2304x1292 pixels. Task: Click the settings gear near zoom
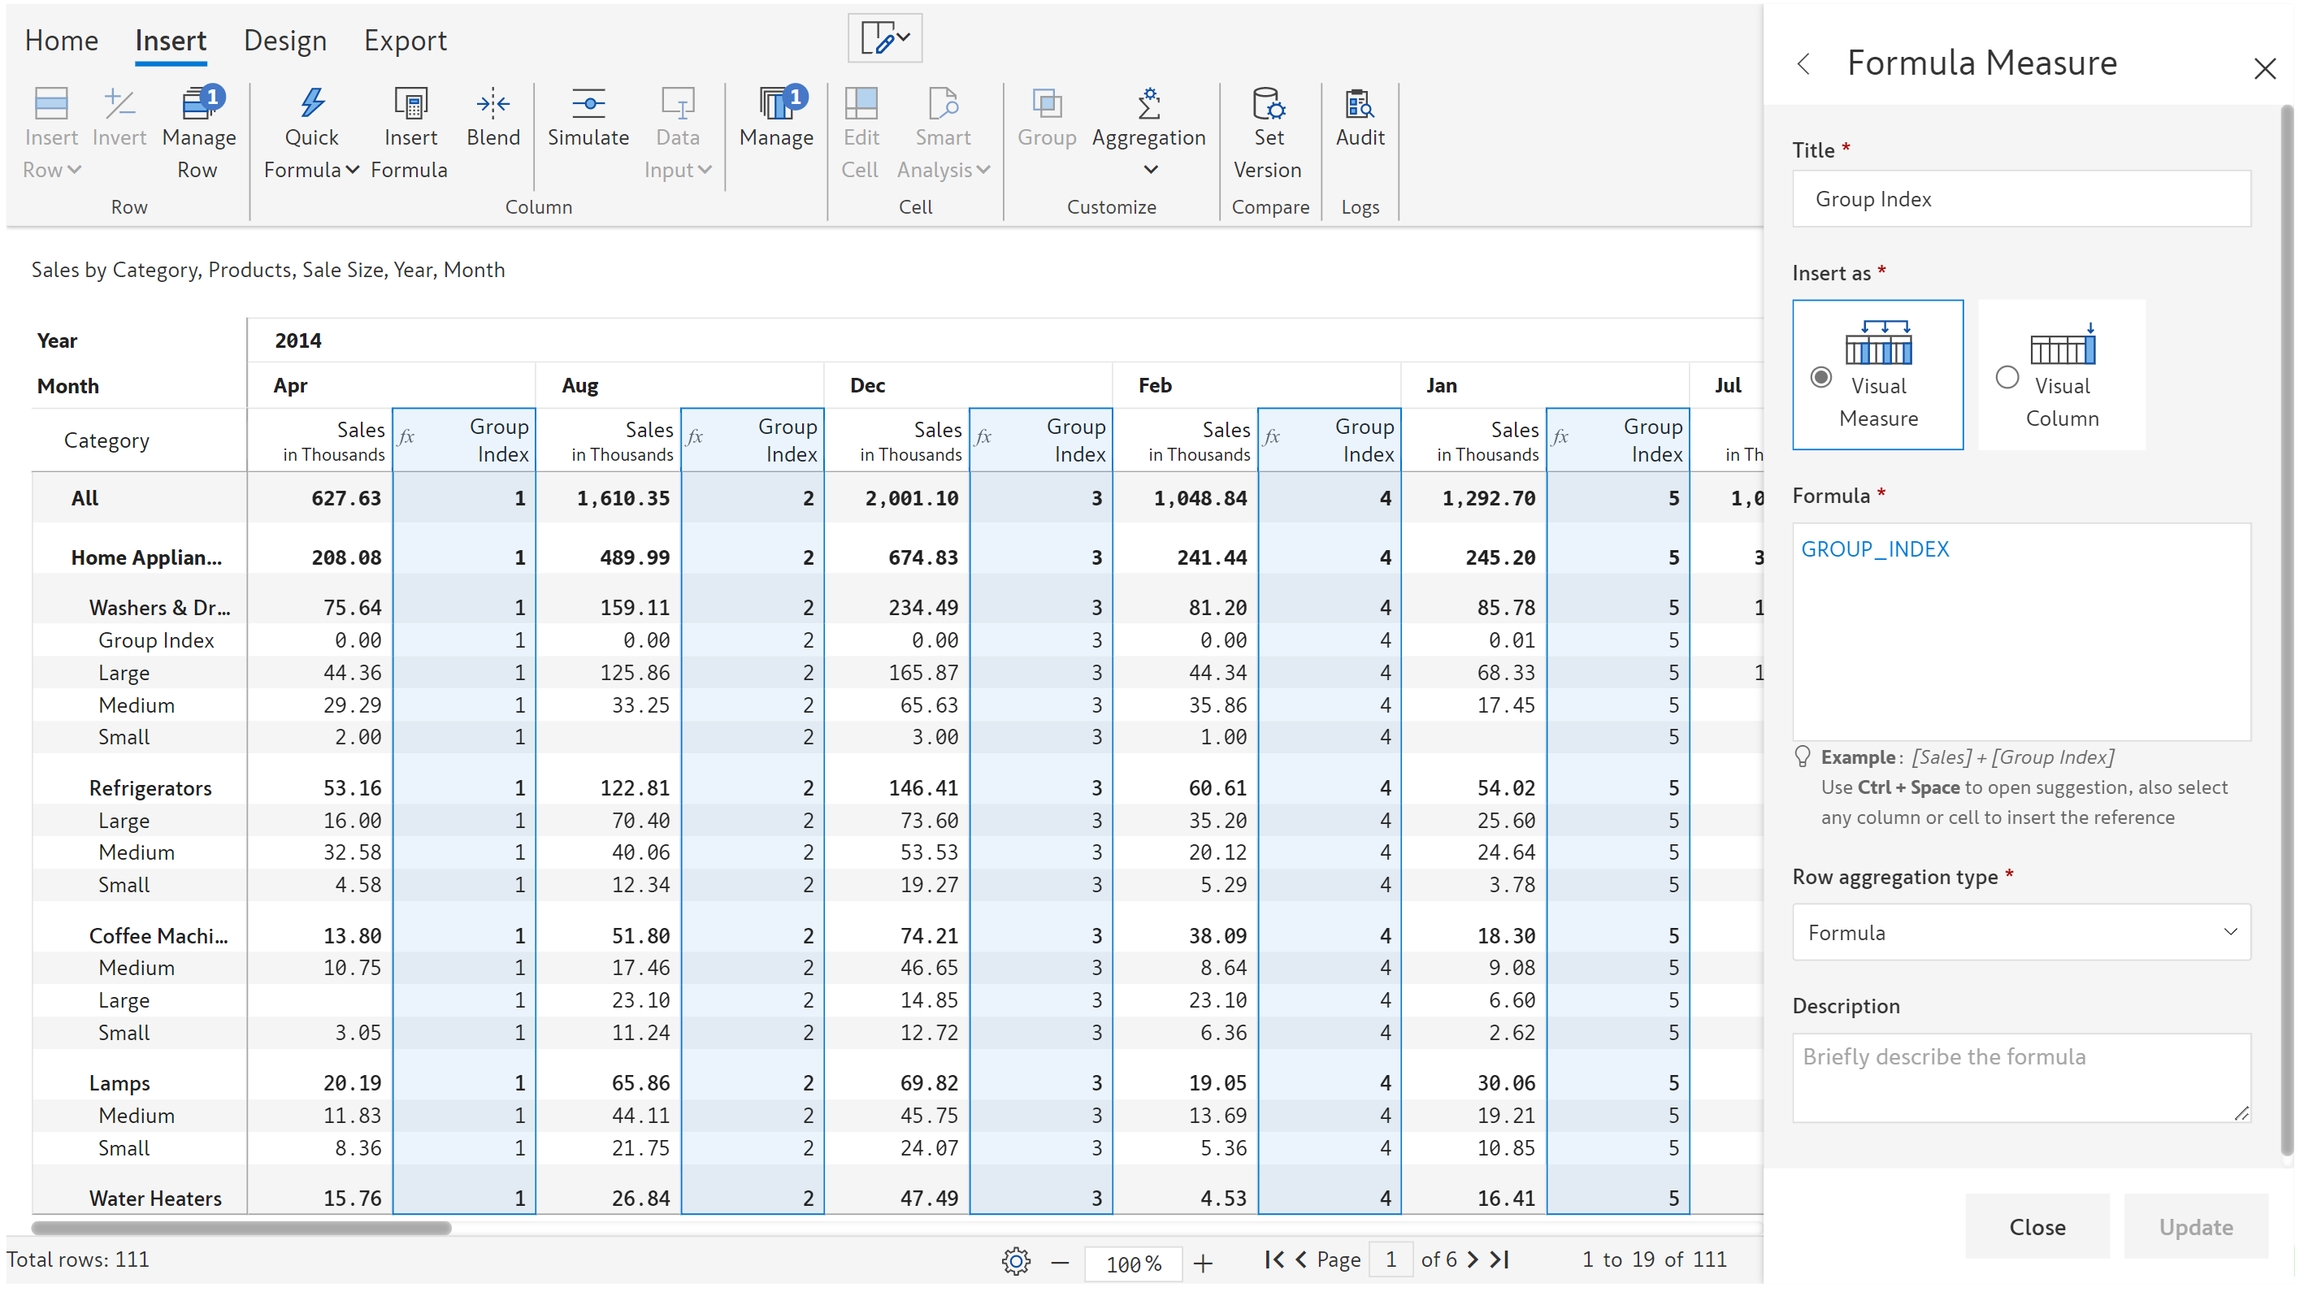click(x=1016, y=1261)
